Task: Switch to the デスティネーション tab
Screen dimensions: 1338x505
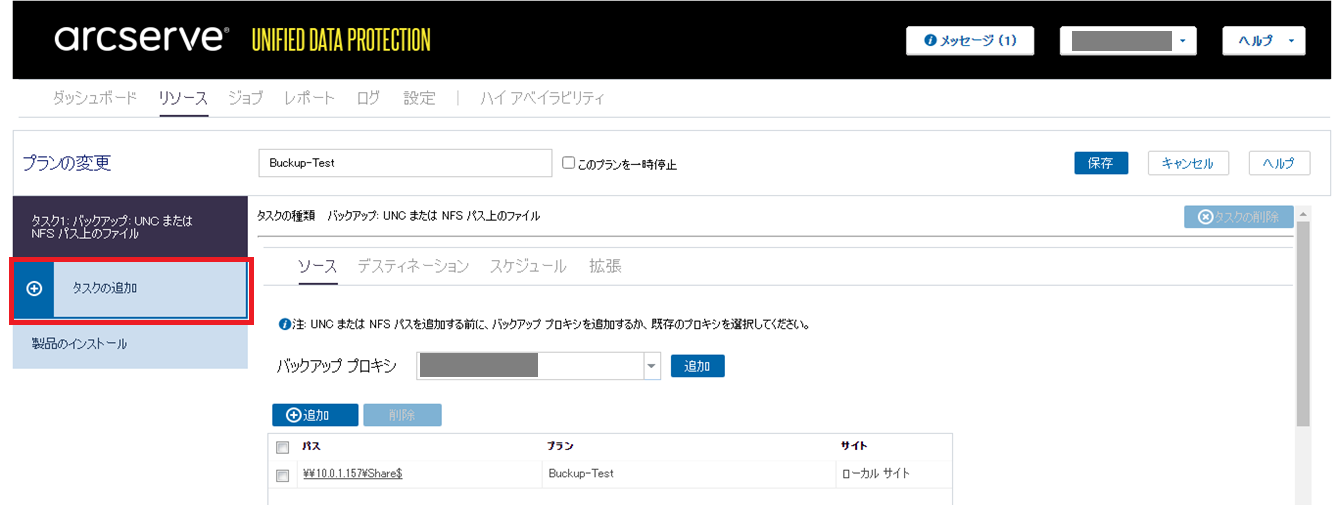Action: (x=413, y=266)
